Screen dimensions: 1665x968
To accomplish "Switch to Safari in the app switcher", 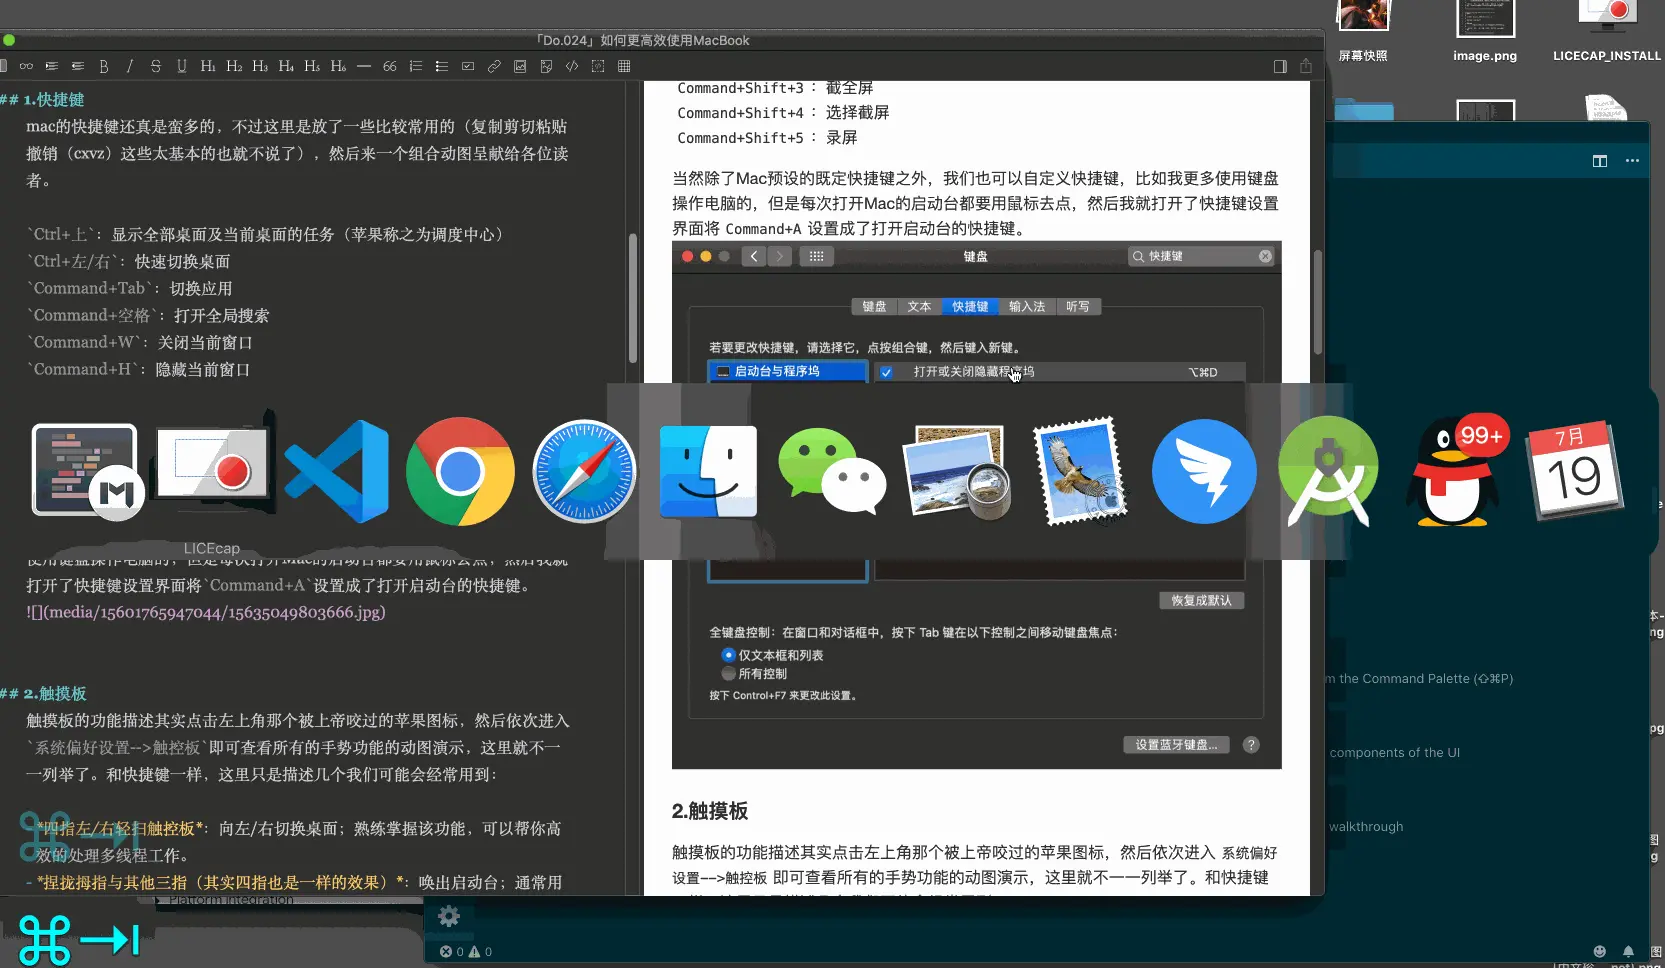I will [x=585, y=471].
